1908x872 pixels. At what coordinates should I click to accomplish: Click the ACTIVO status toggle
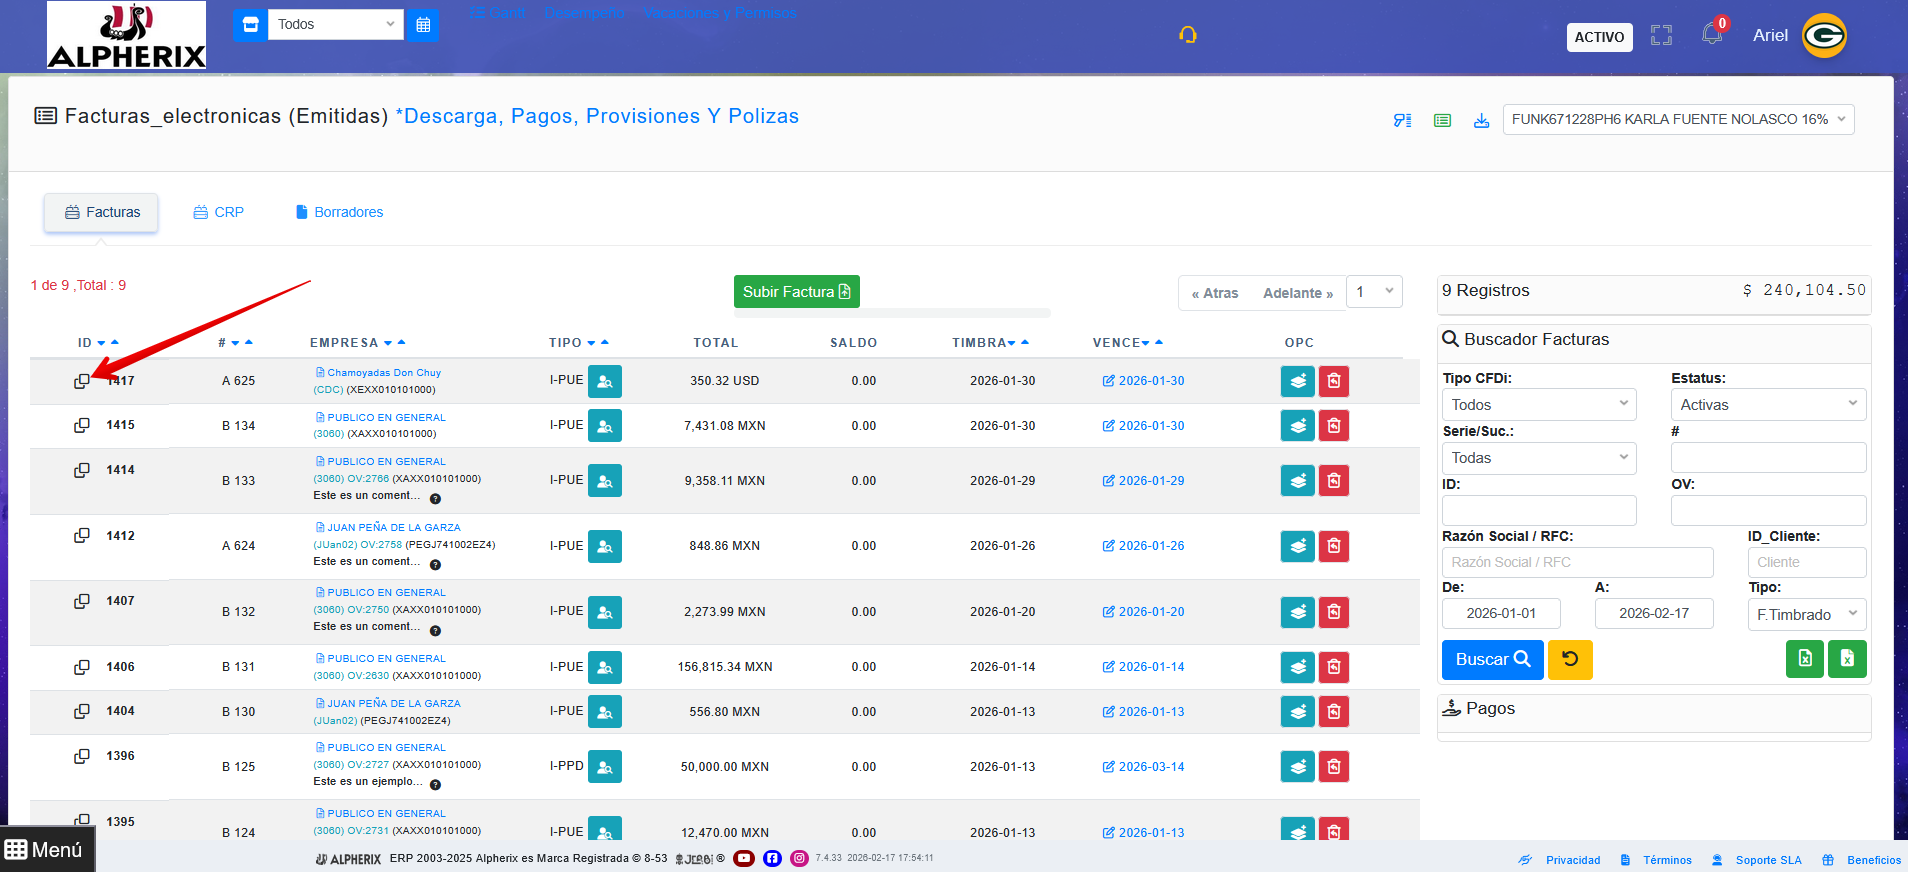pos(1599,37)
